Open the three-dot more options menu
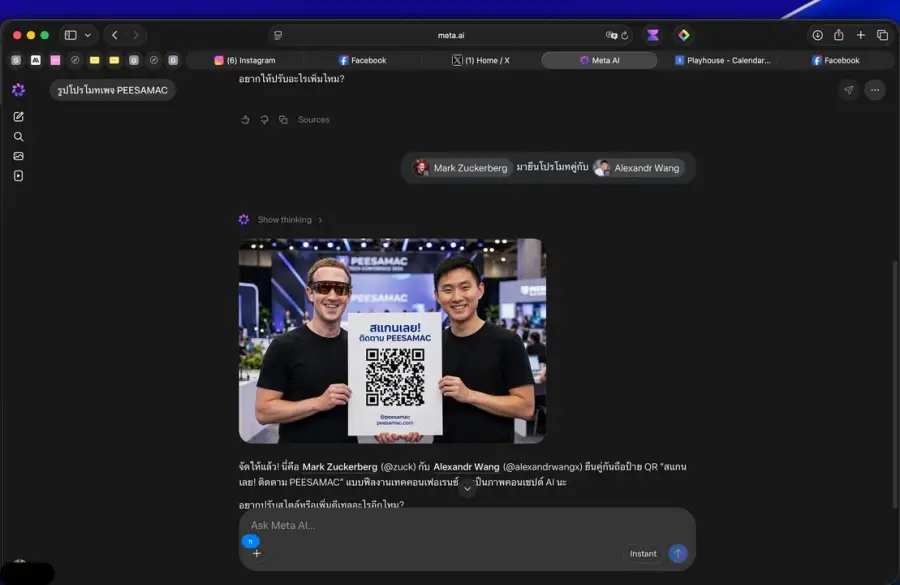This screenshot has width=900, height=585. click(875, 90)
